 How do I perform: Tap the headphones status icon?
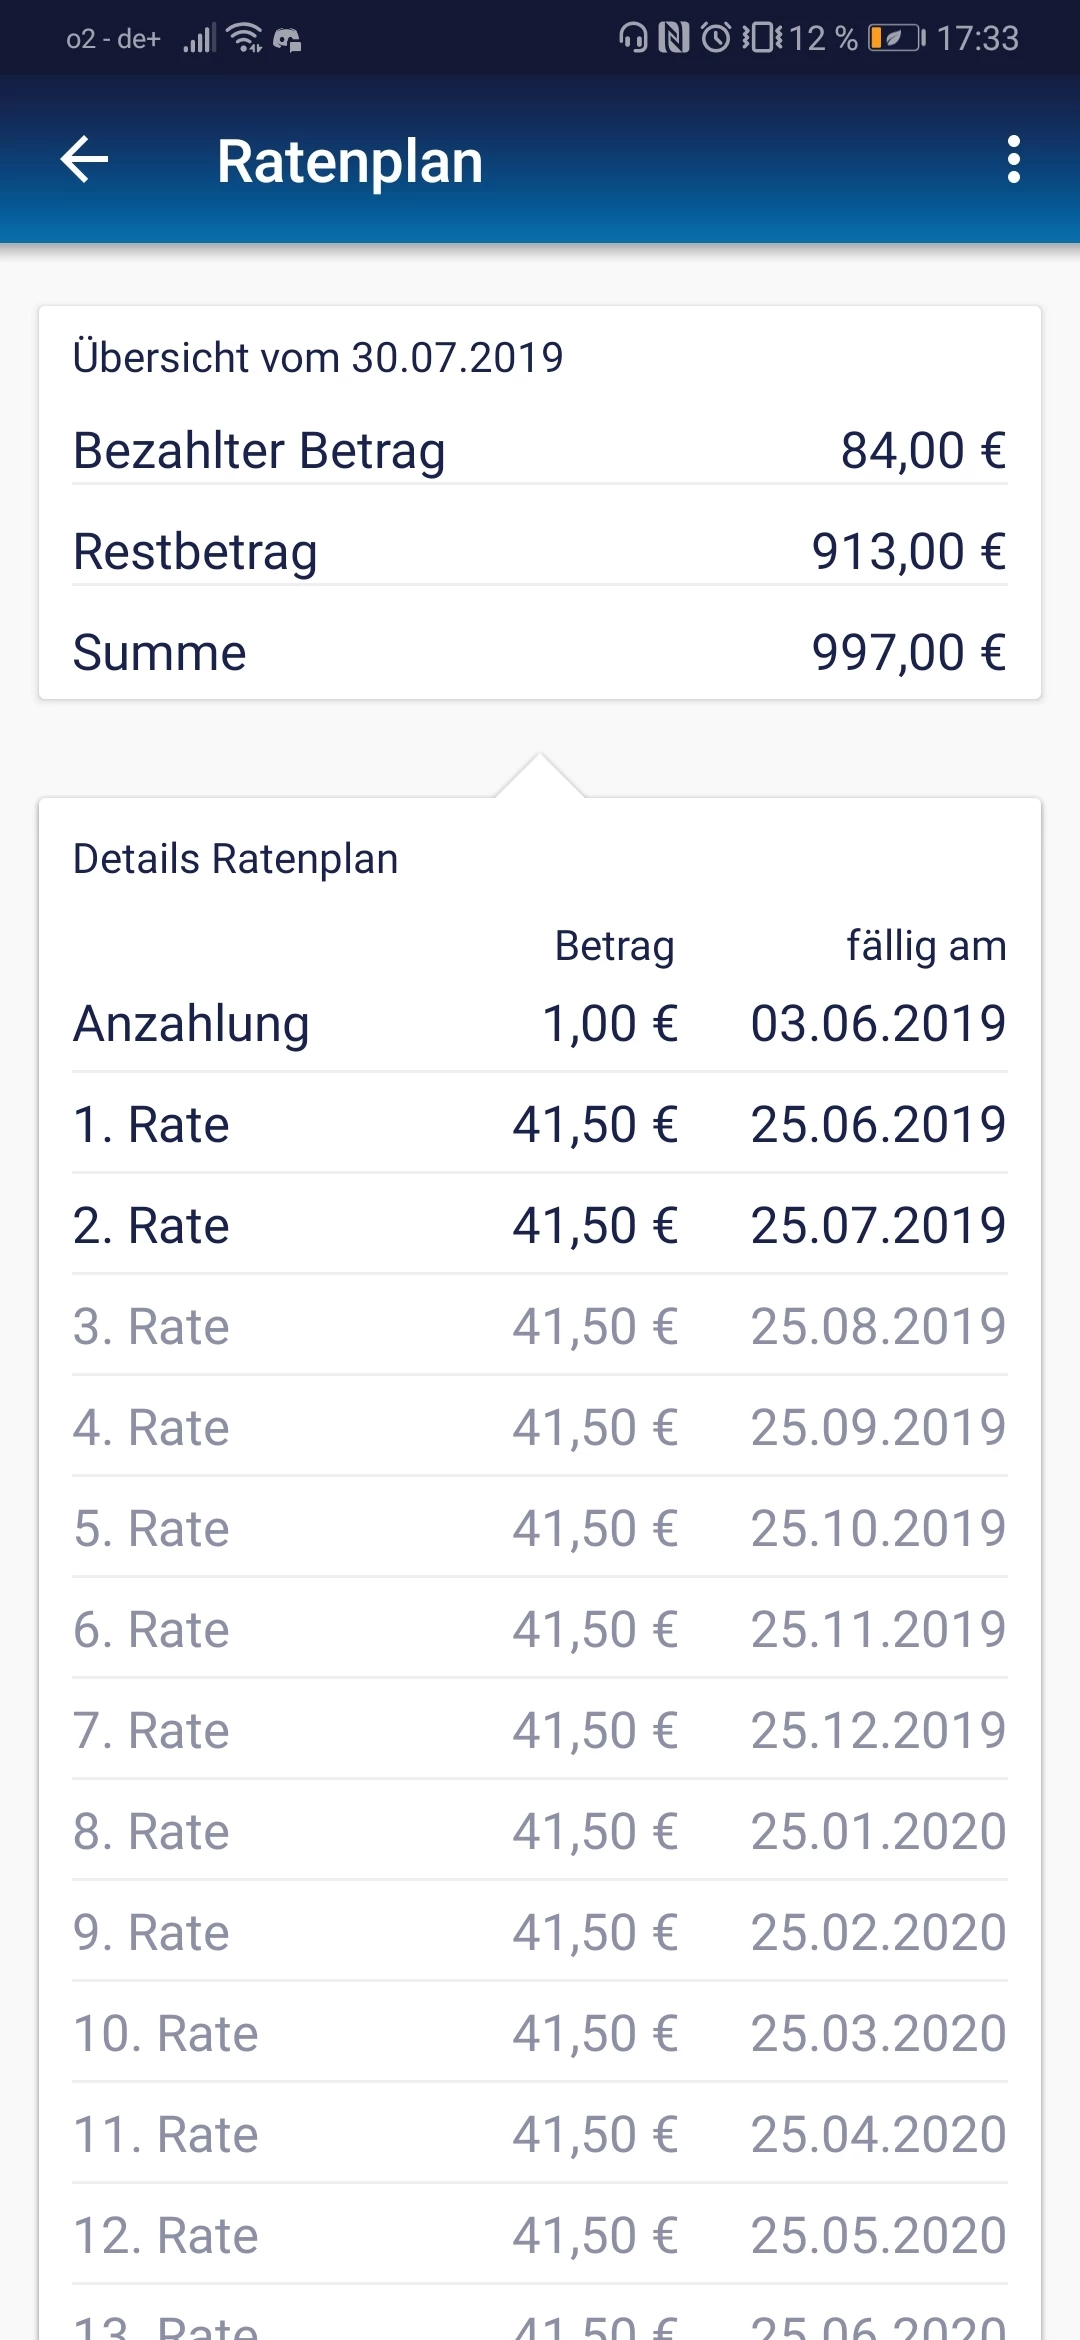(633, 38)
